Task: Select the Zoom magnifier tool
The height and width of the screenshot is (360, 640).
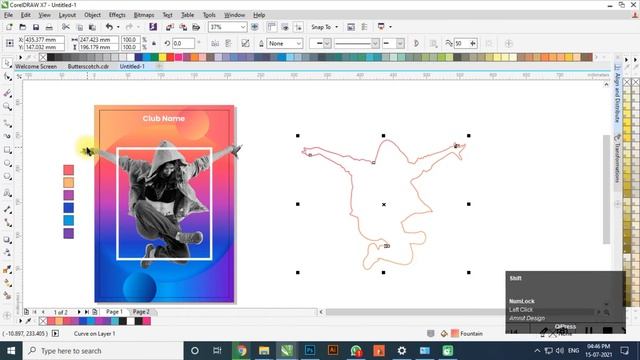Action: [7, 107]
